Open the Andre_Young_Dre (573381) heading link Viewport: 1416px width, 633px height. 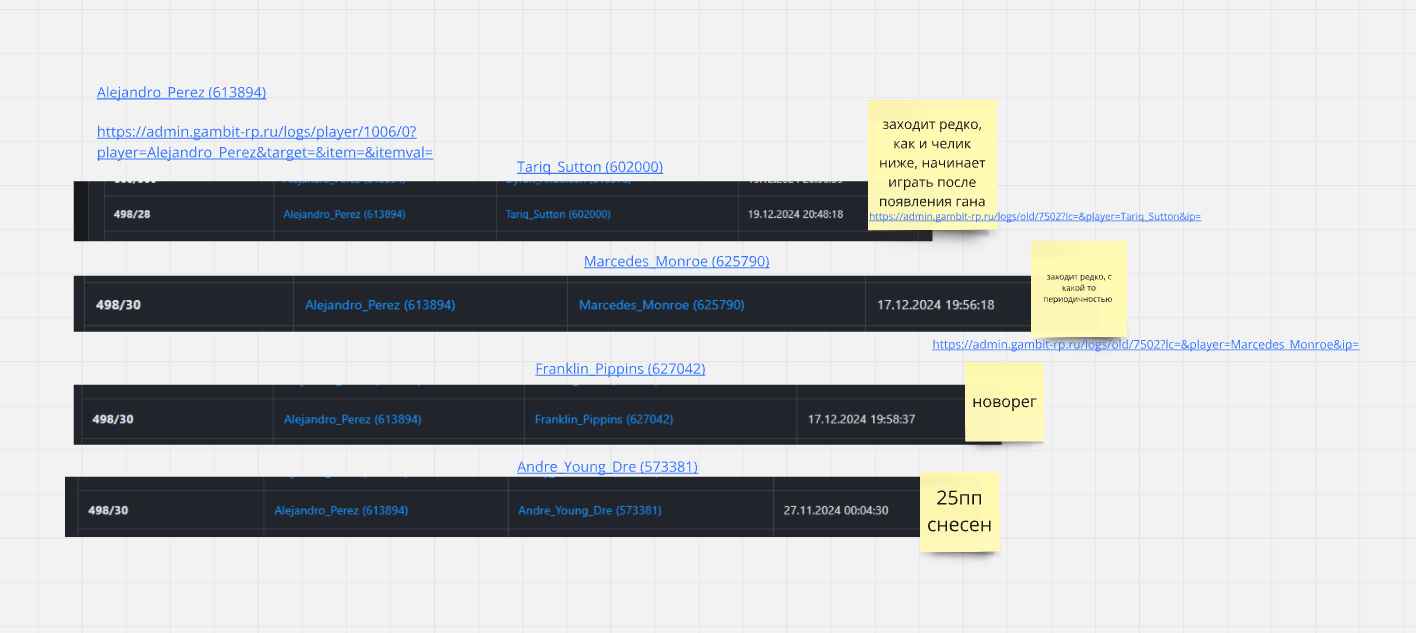pyautogui.click(x=607, y=467)
